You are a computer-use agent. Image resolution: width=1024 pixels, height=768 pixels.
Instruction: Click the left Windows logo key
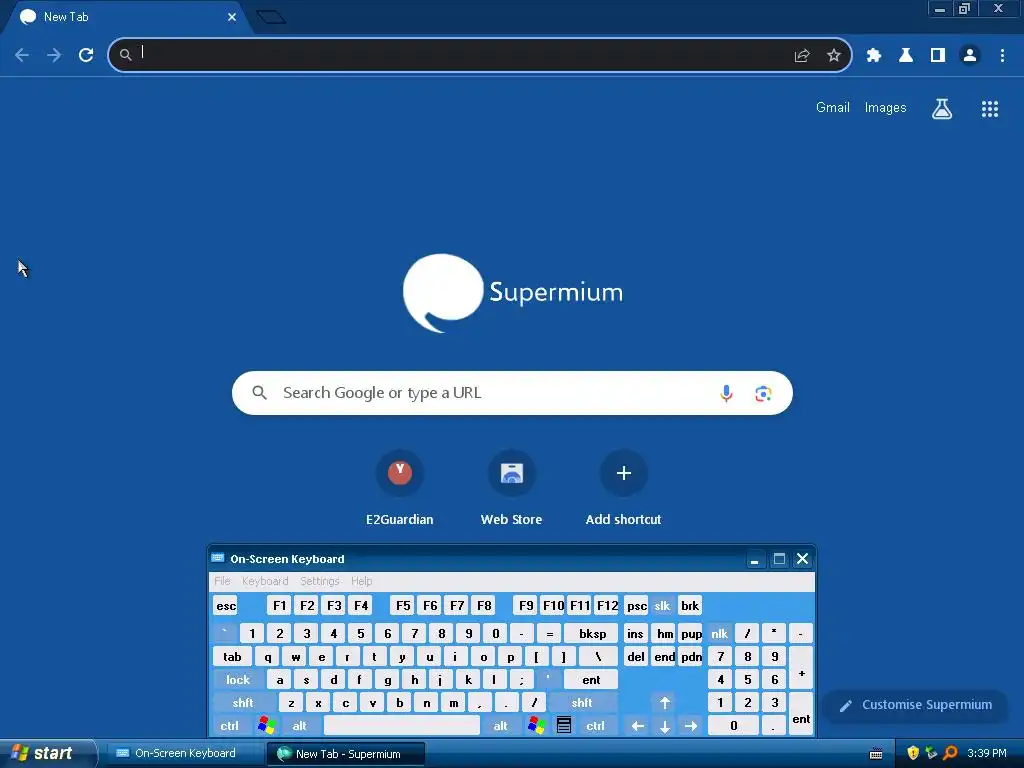(x=266, y=726)
